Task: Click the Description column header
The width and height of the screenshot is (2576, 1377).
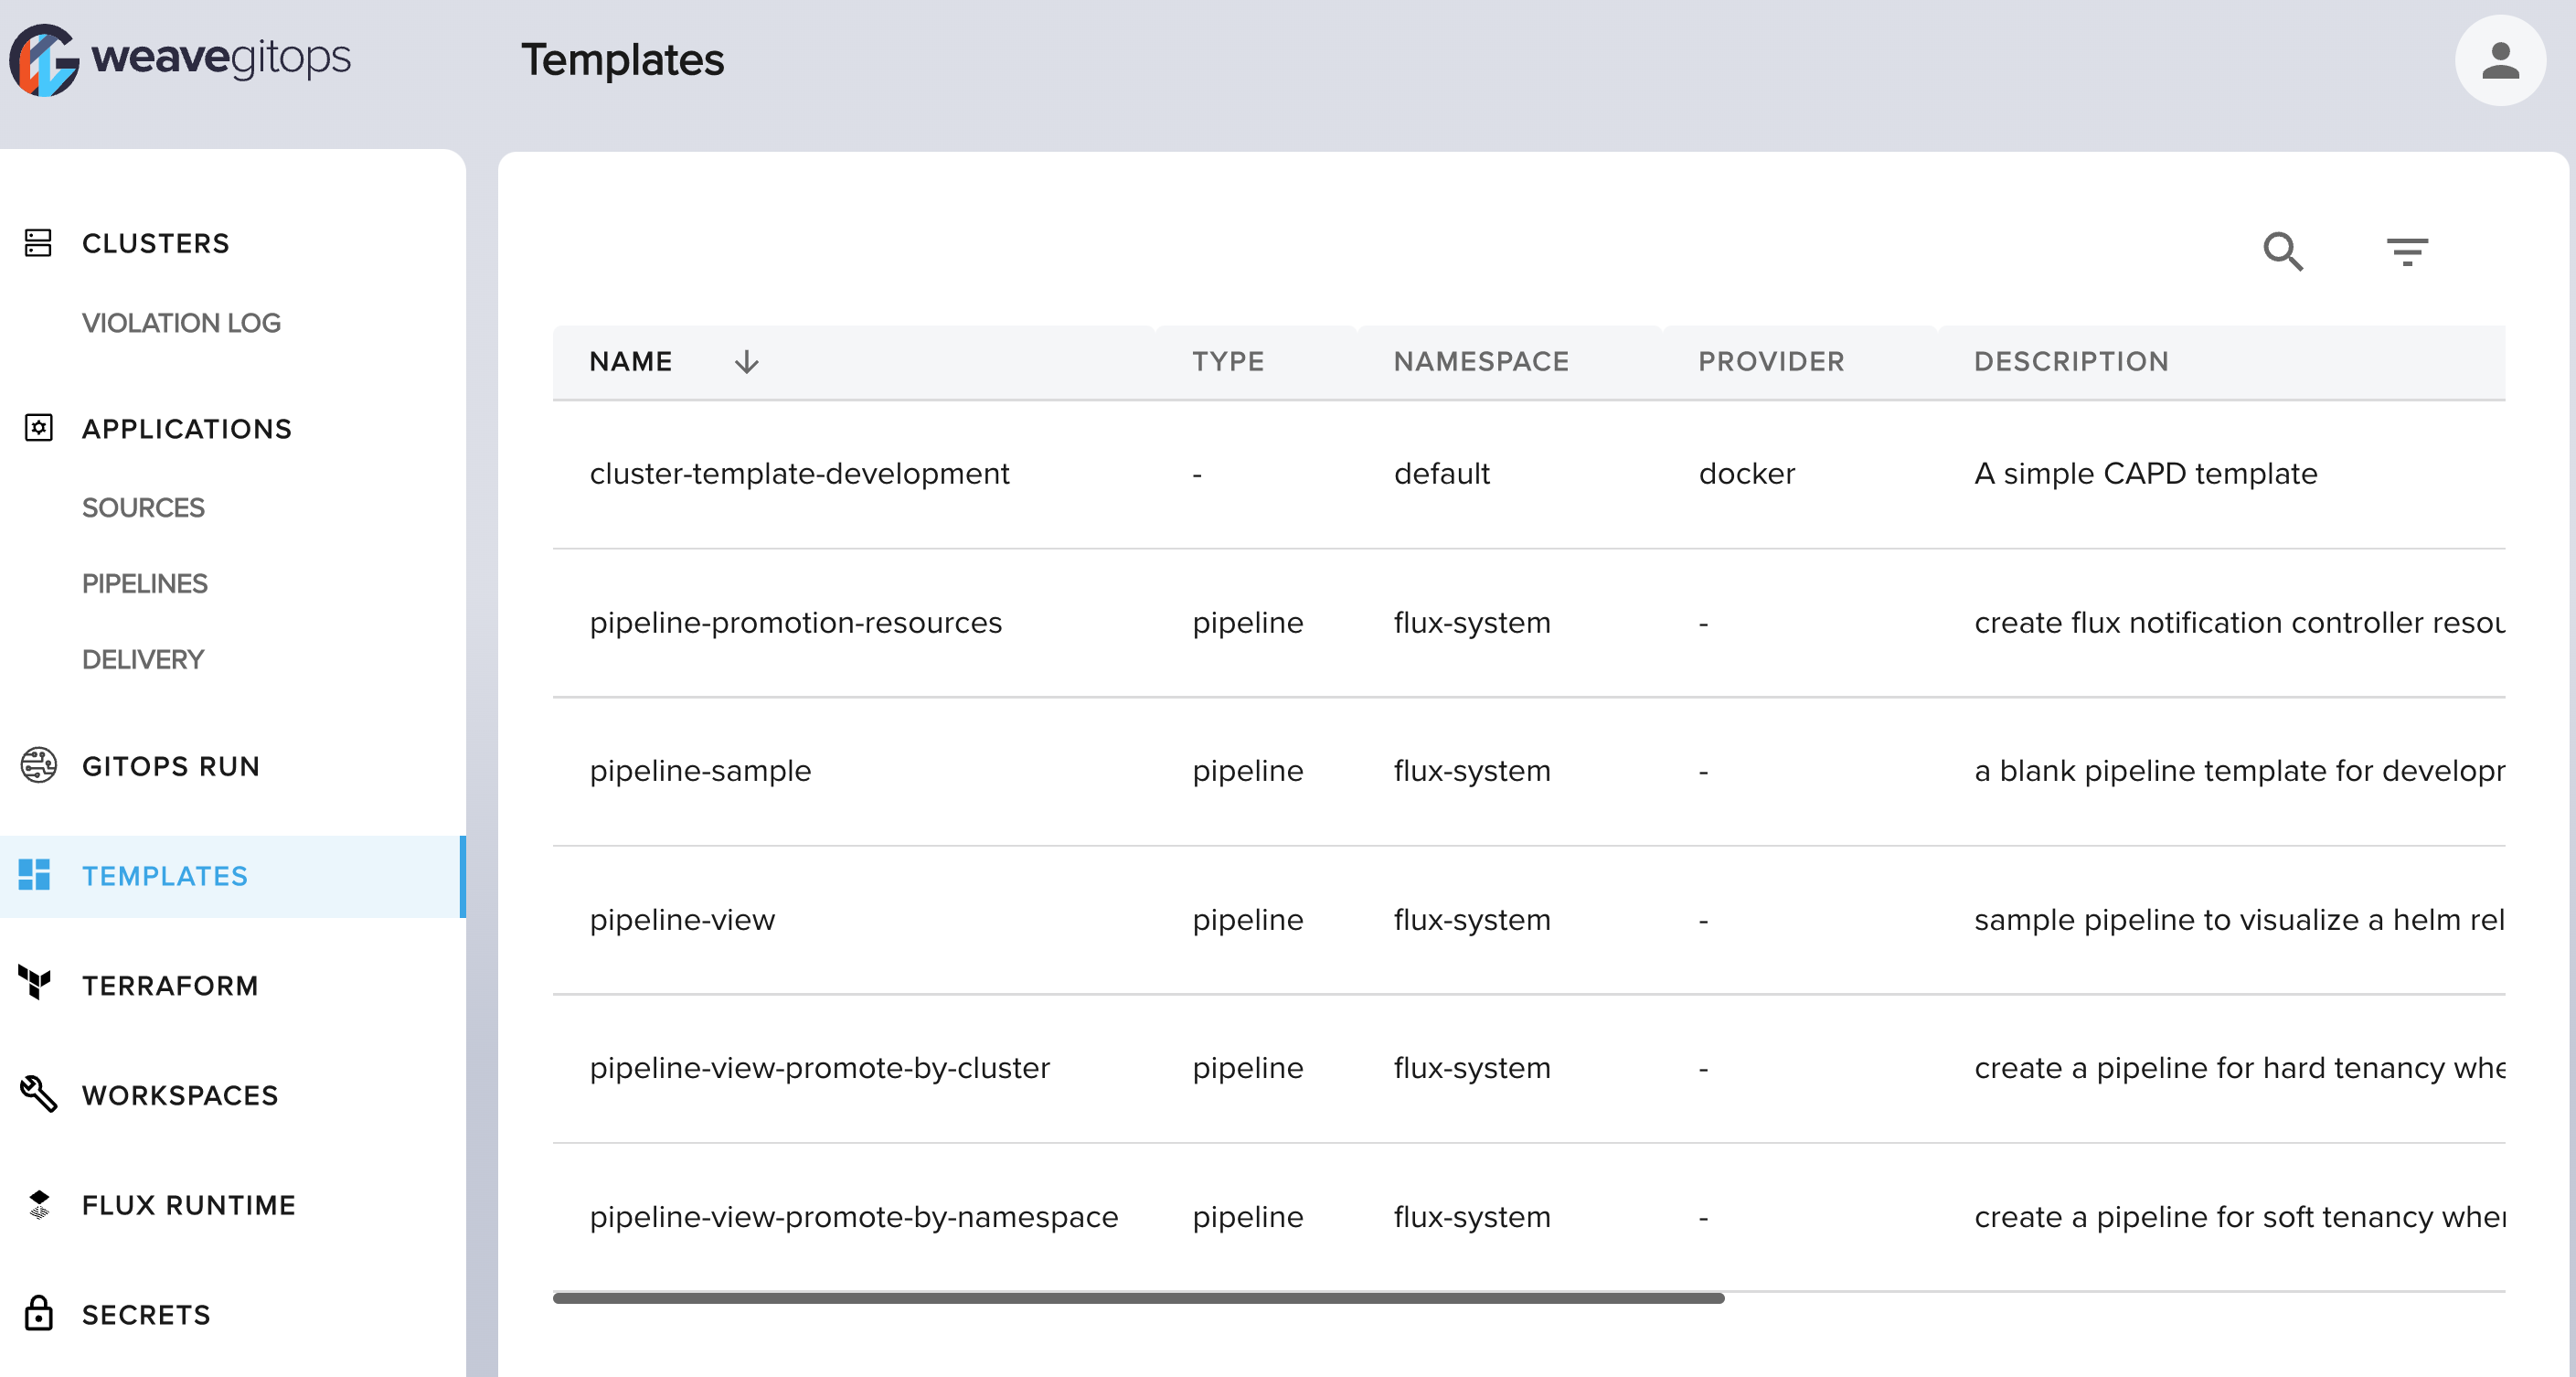Action: tap(2071, 361)
